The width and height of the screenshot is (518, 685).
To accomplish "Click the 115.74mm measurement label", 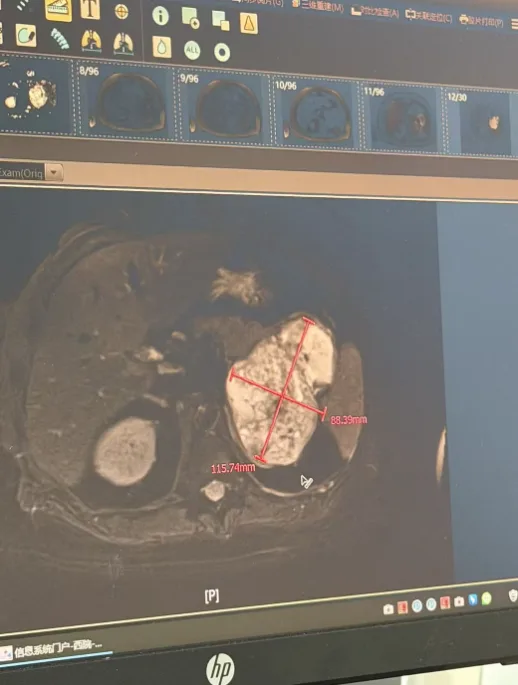I will pyautogui.click(x=233, y=468).
